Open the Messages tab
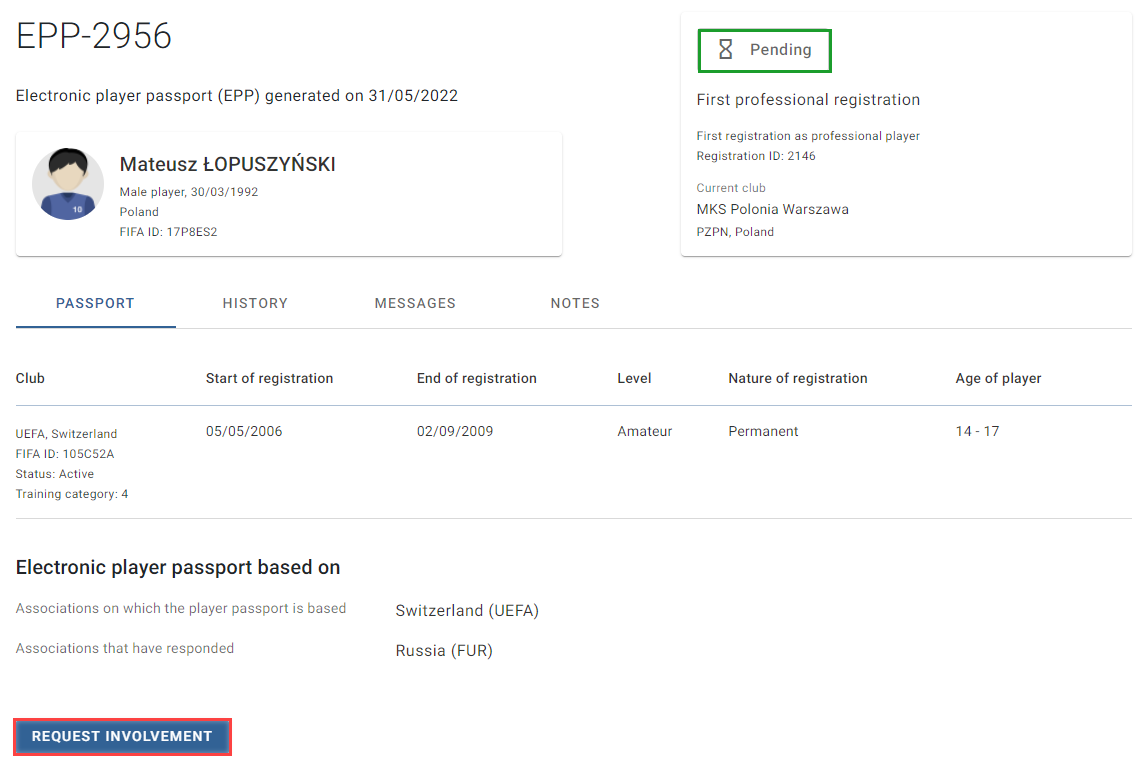This screenshot has width=1138, height=764. click(415, 303)
